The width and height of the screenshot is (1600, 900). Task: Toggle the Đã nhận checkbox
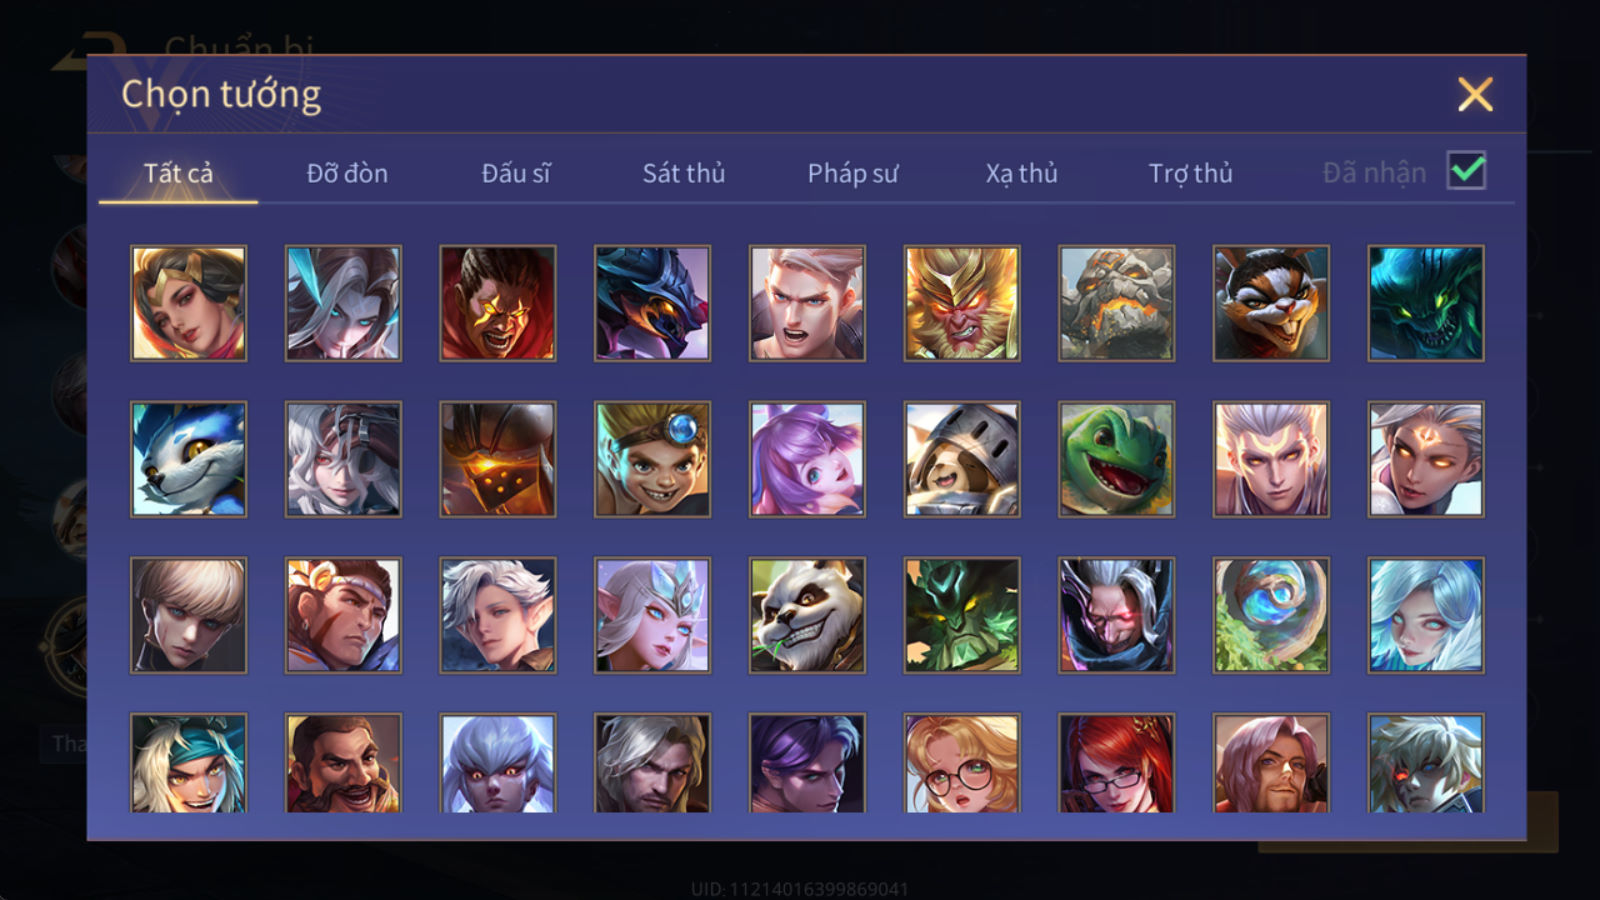point(1466,171)
